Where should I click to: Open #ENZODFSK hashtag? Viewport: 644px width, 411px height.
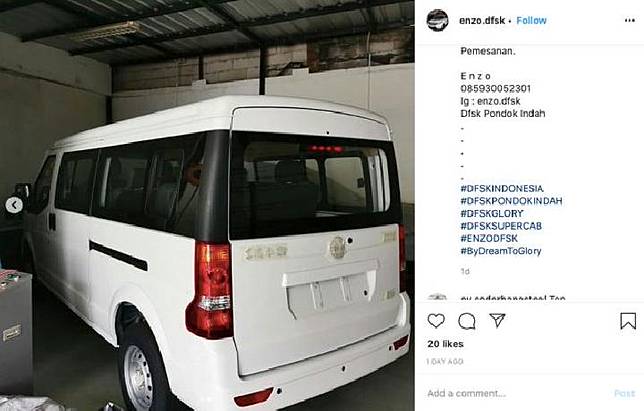(x=489, y=238)
